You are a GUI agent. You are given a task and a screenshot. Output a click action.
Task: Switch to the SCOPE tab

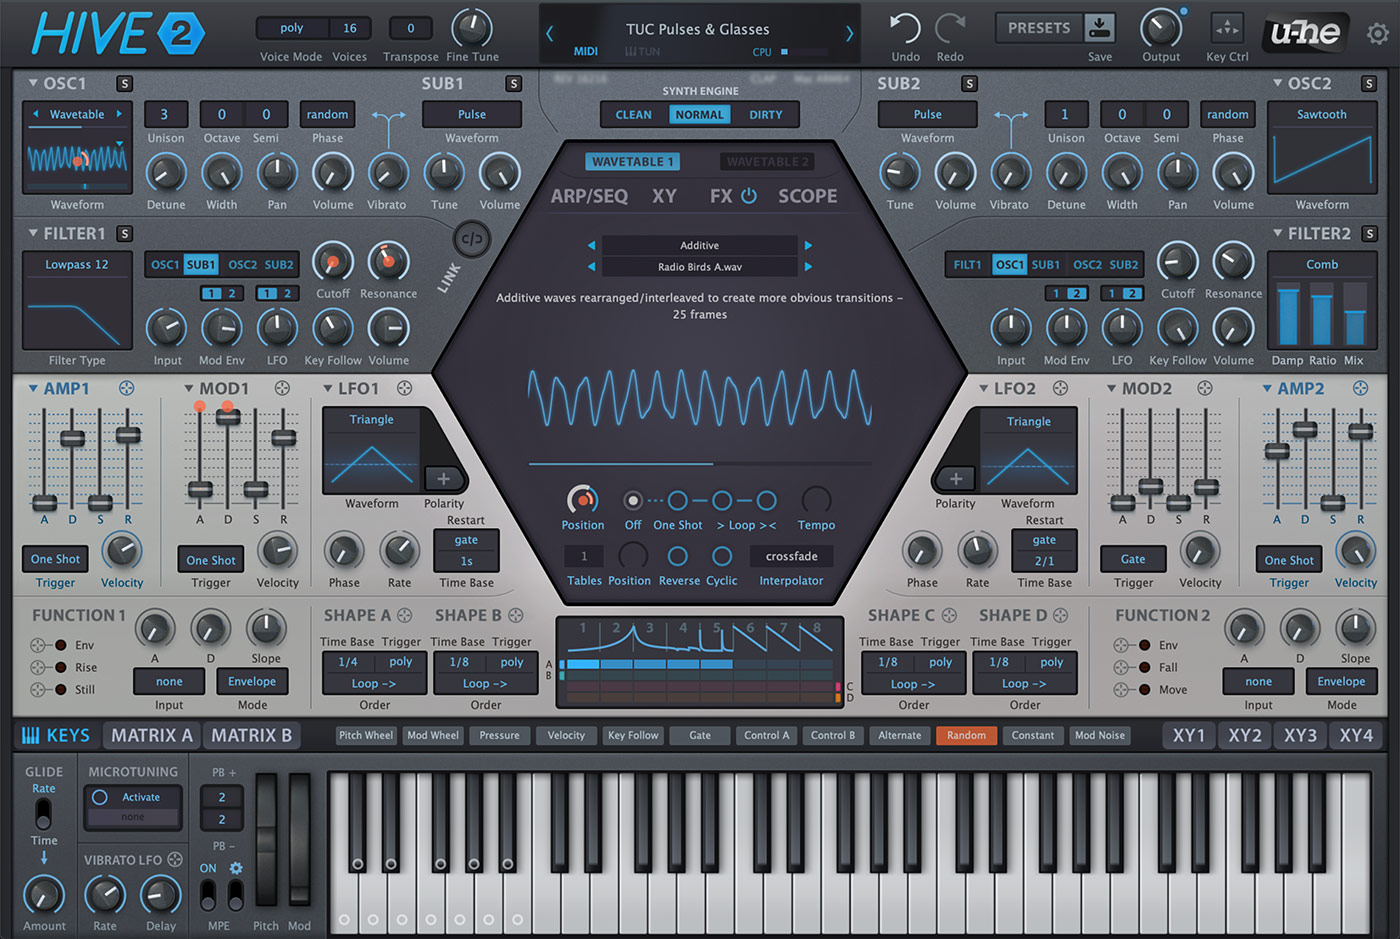(x=807, y=195)
